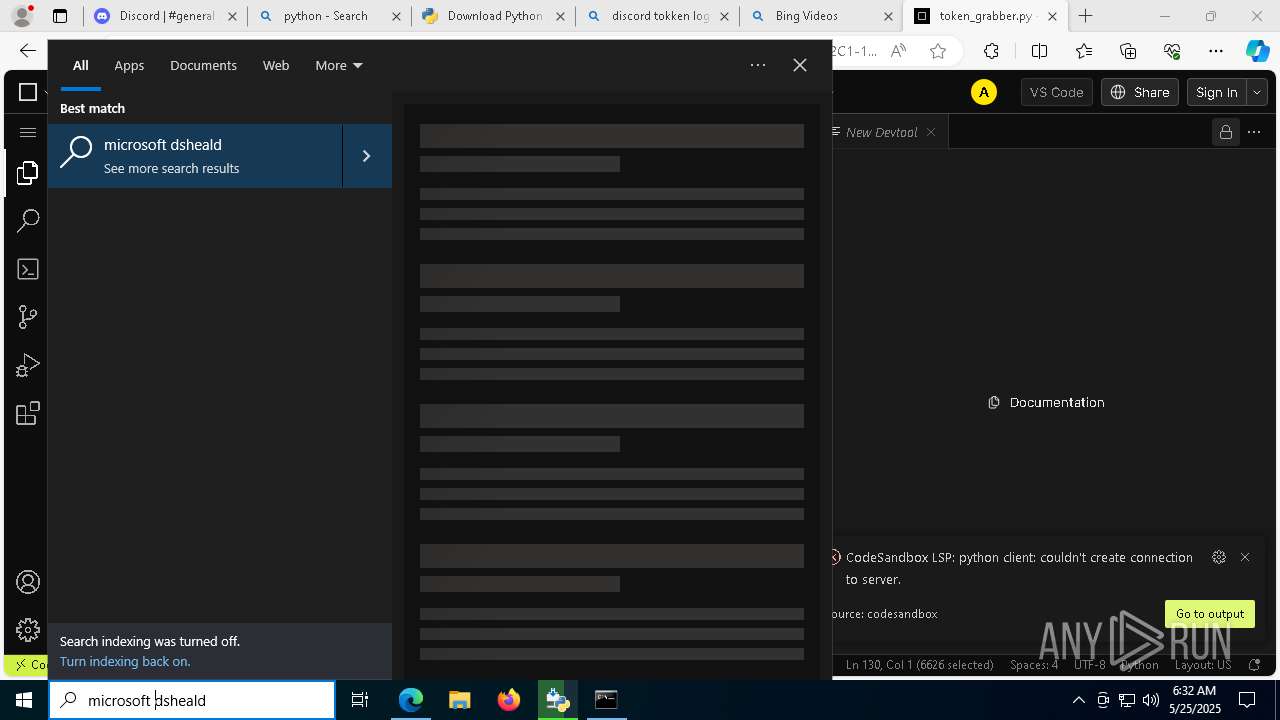Switch to python - Search browser tab

[x=329, y=16]
